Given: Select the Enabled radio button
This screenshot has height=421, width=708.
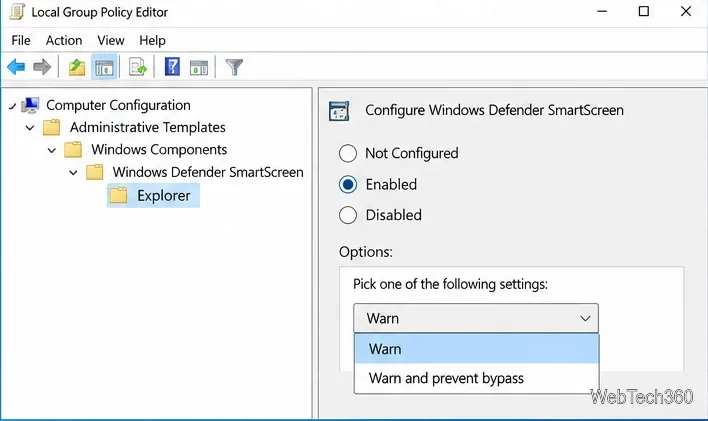Looking at the screenshot, I should [x=348, y=184].
